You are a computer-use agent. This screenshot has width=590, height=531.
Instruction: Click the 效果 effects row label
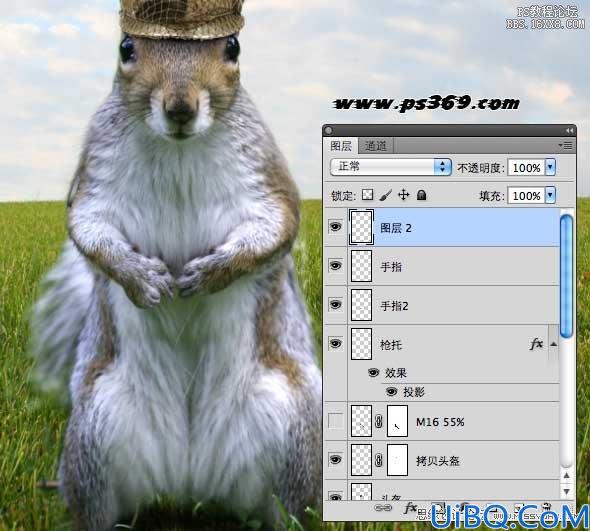(x=395, y=373)
